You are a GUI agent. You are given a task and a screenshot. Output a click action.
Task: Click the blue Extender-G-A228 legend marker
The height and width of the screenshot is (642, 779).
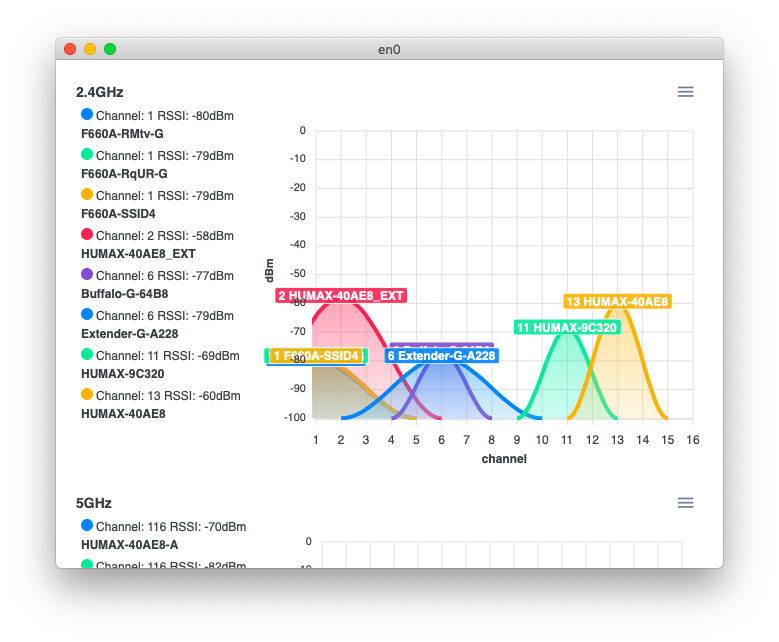tap(87, 315)
